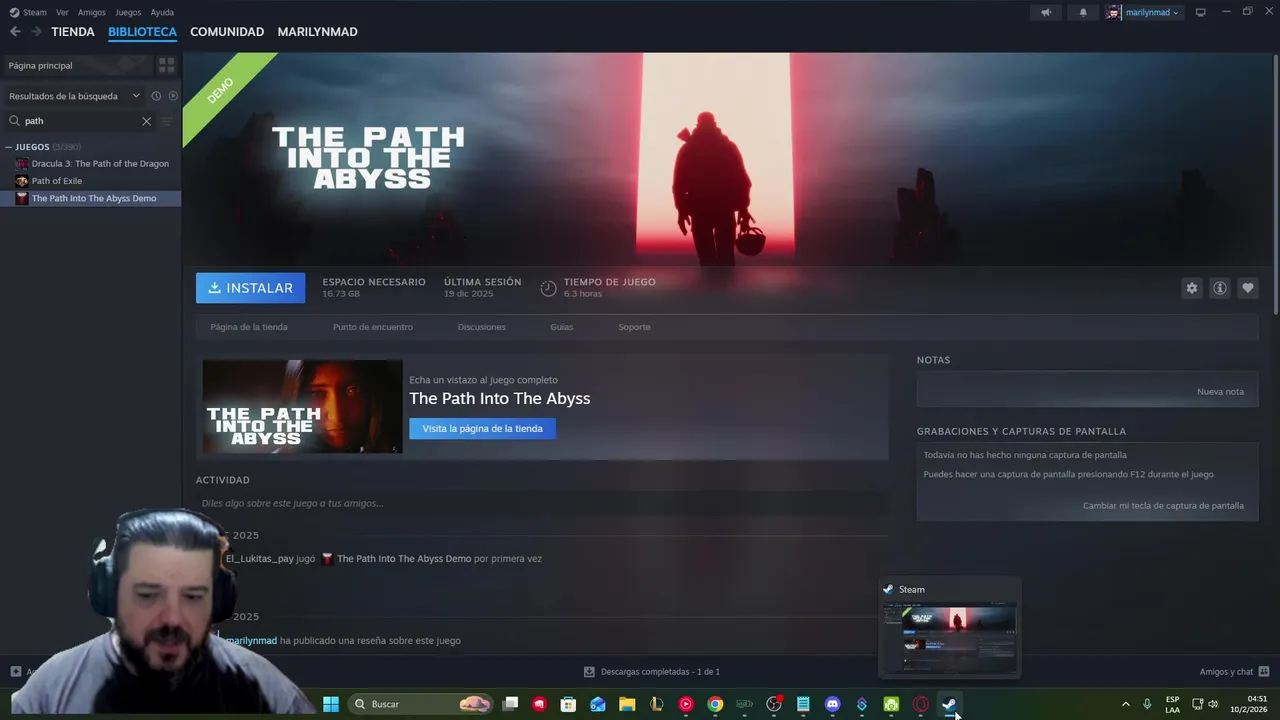Sort library by recent activity clock icon
The height and width of the screenshot is (720, 1280).
(156, 96)
